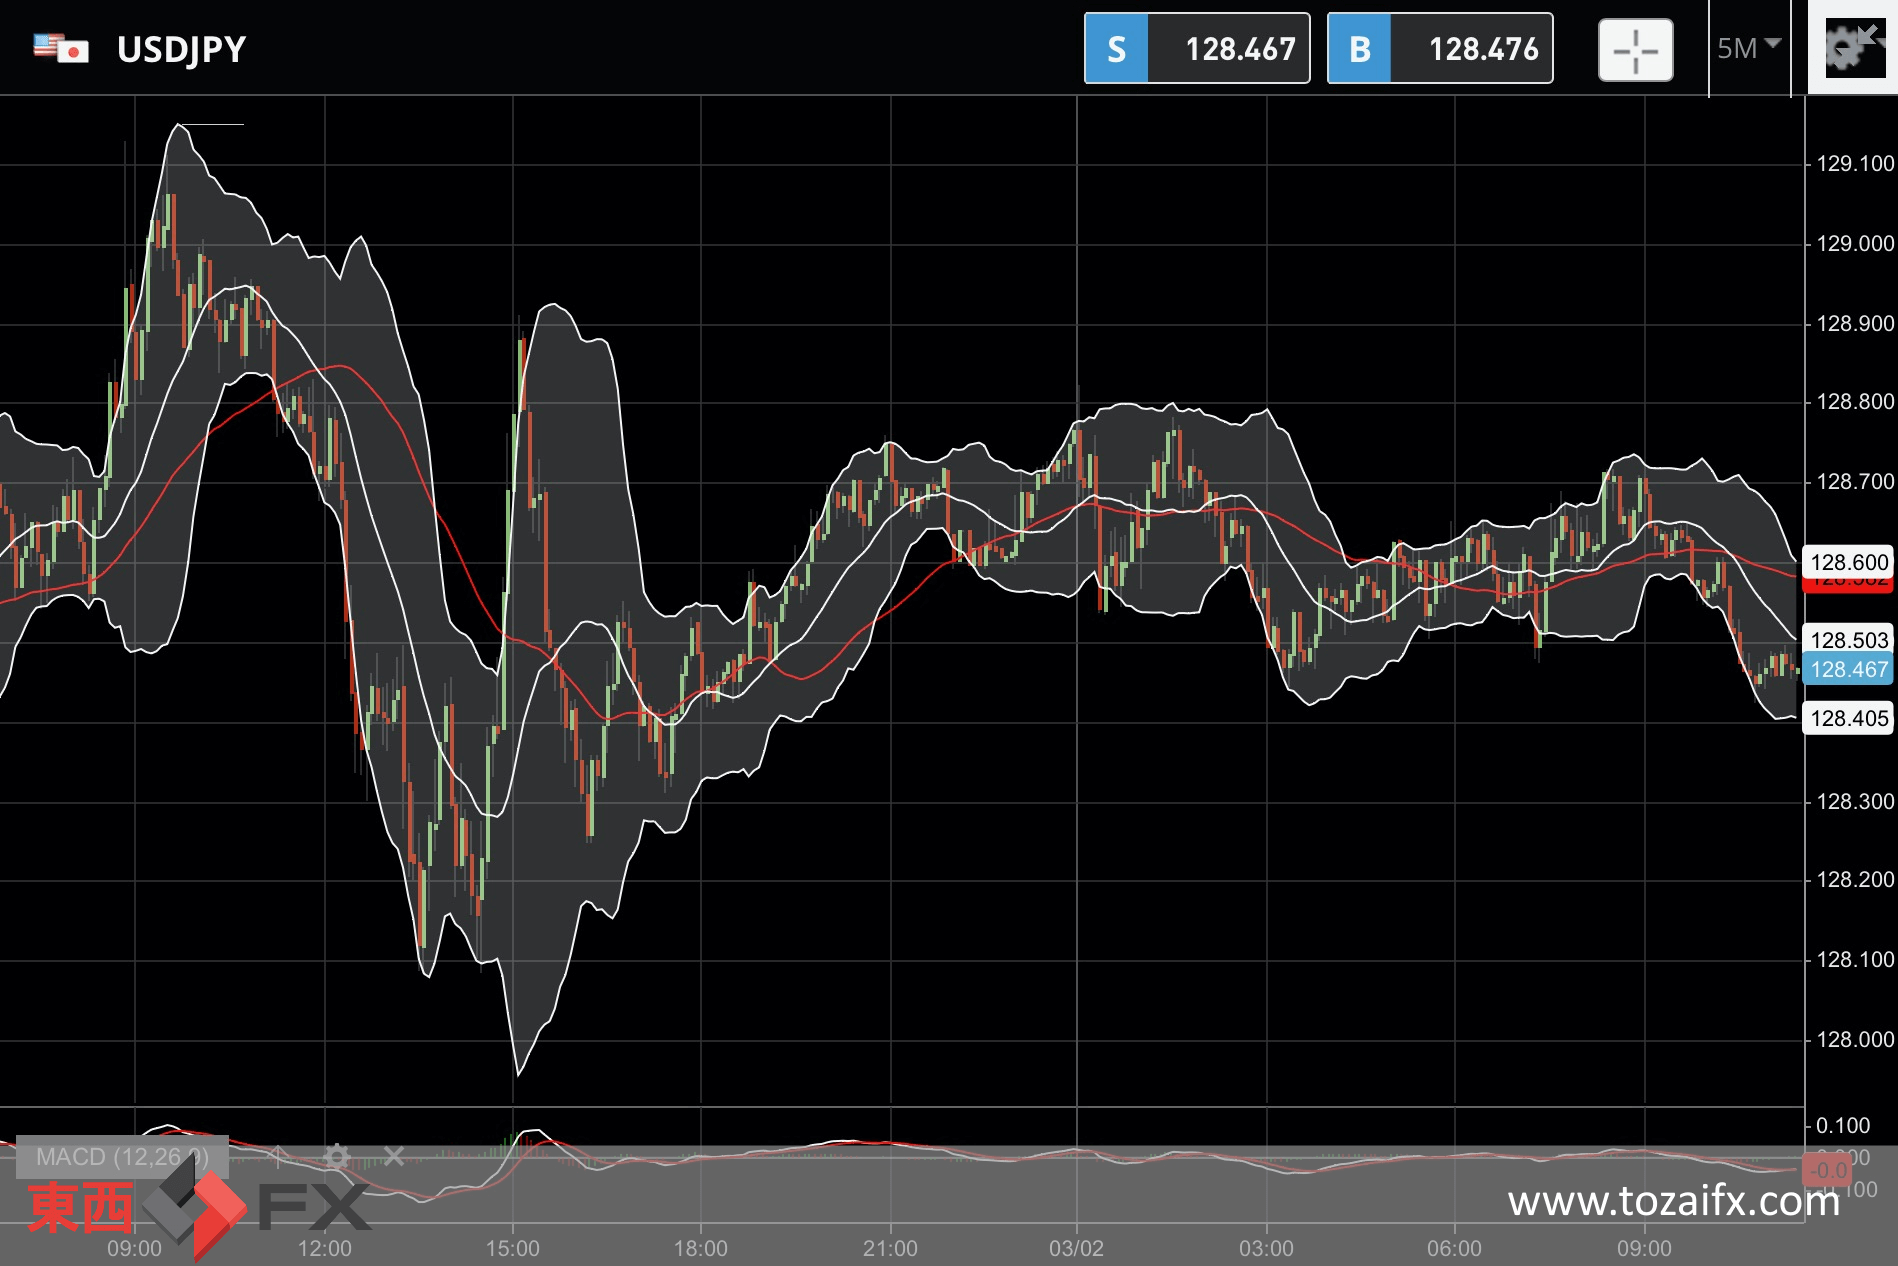The width and height of the screenshot is (1898, 1266).
Task: Toggle the crosshair cursor button
Action: click(1635, 49)
